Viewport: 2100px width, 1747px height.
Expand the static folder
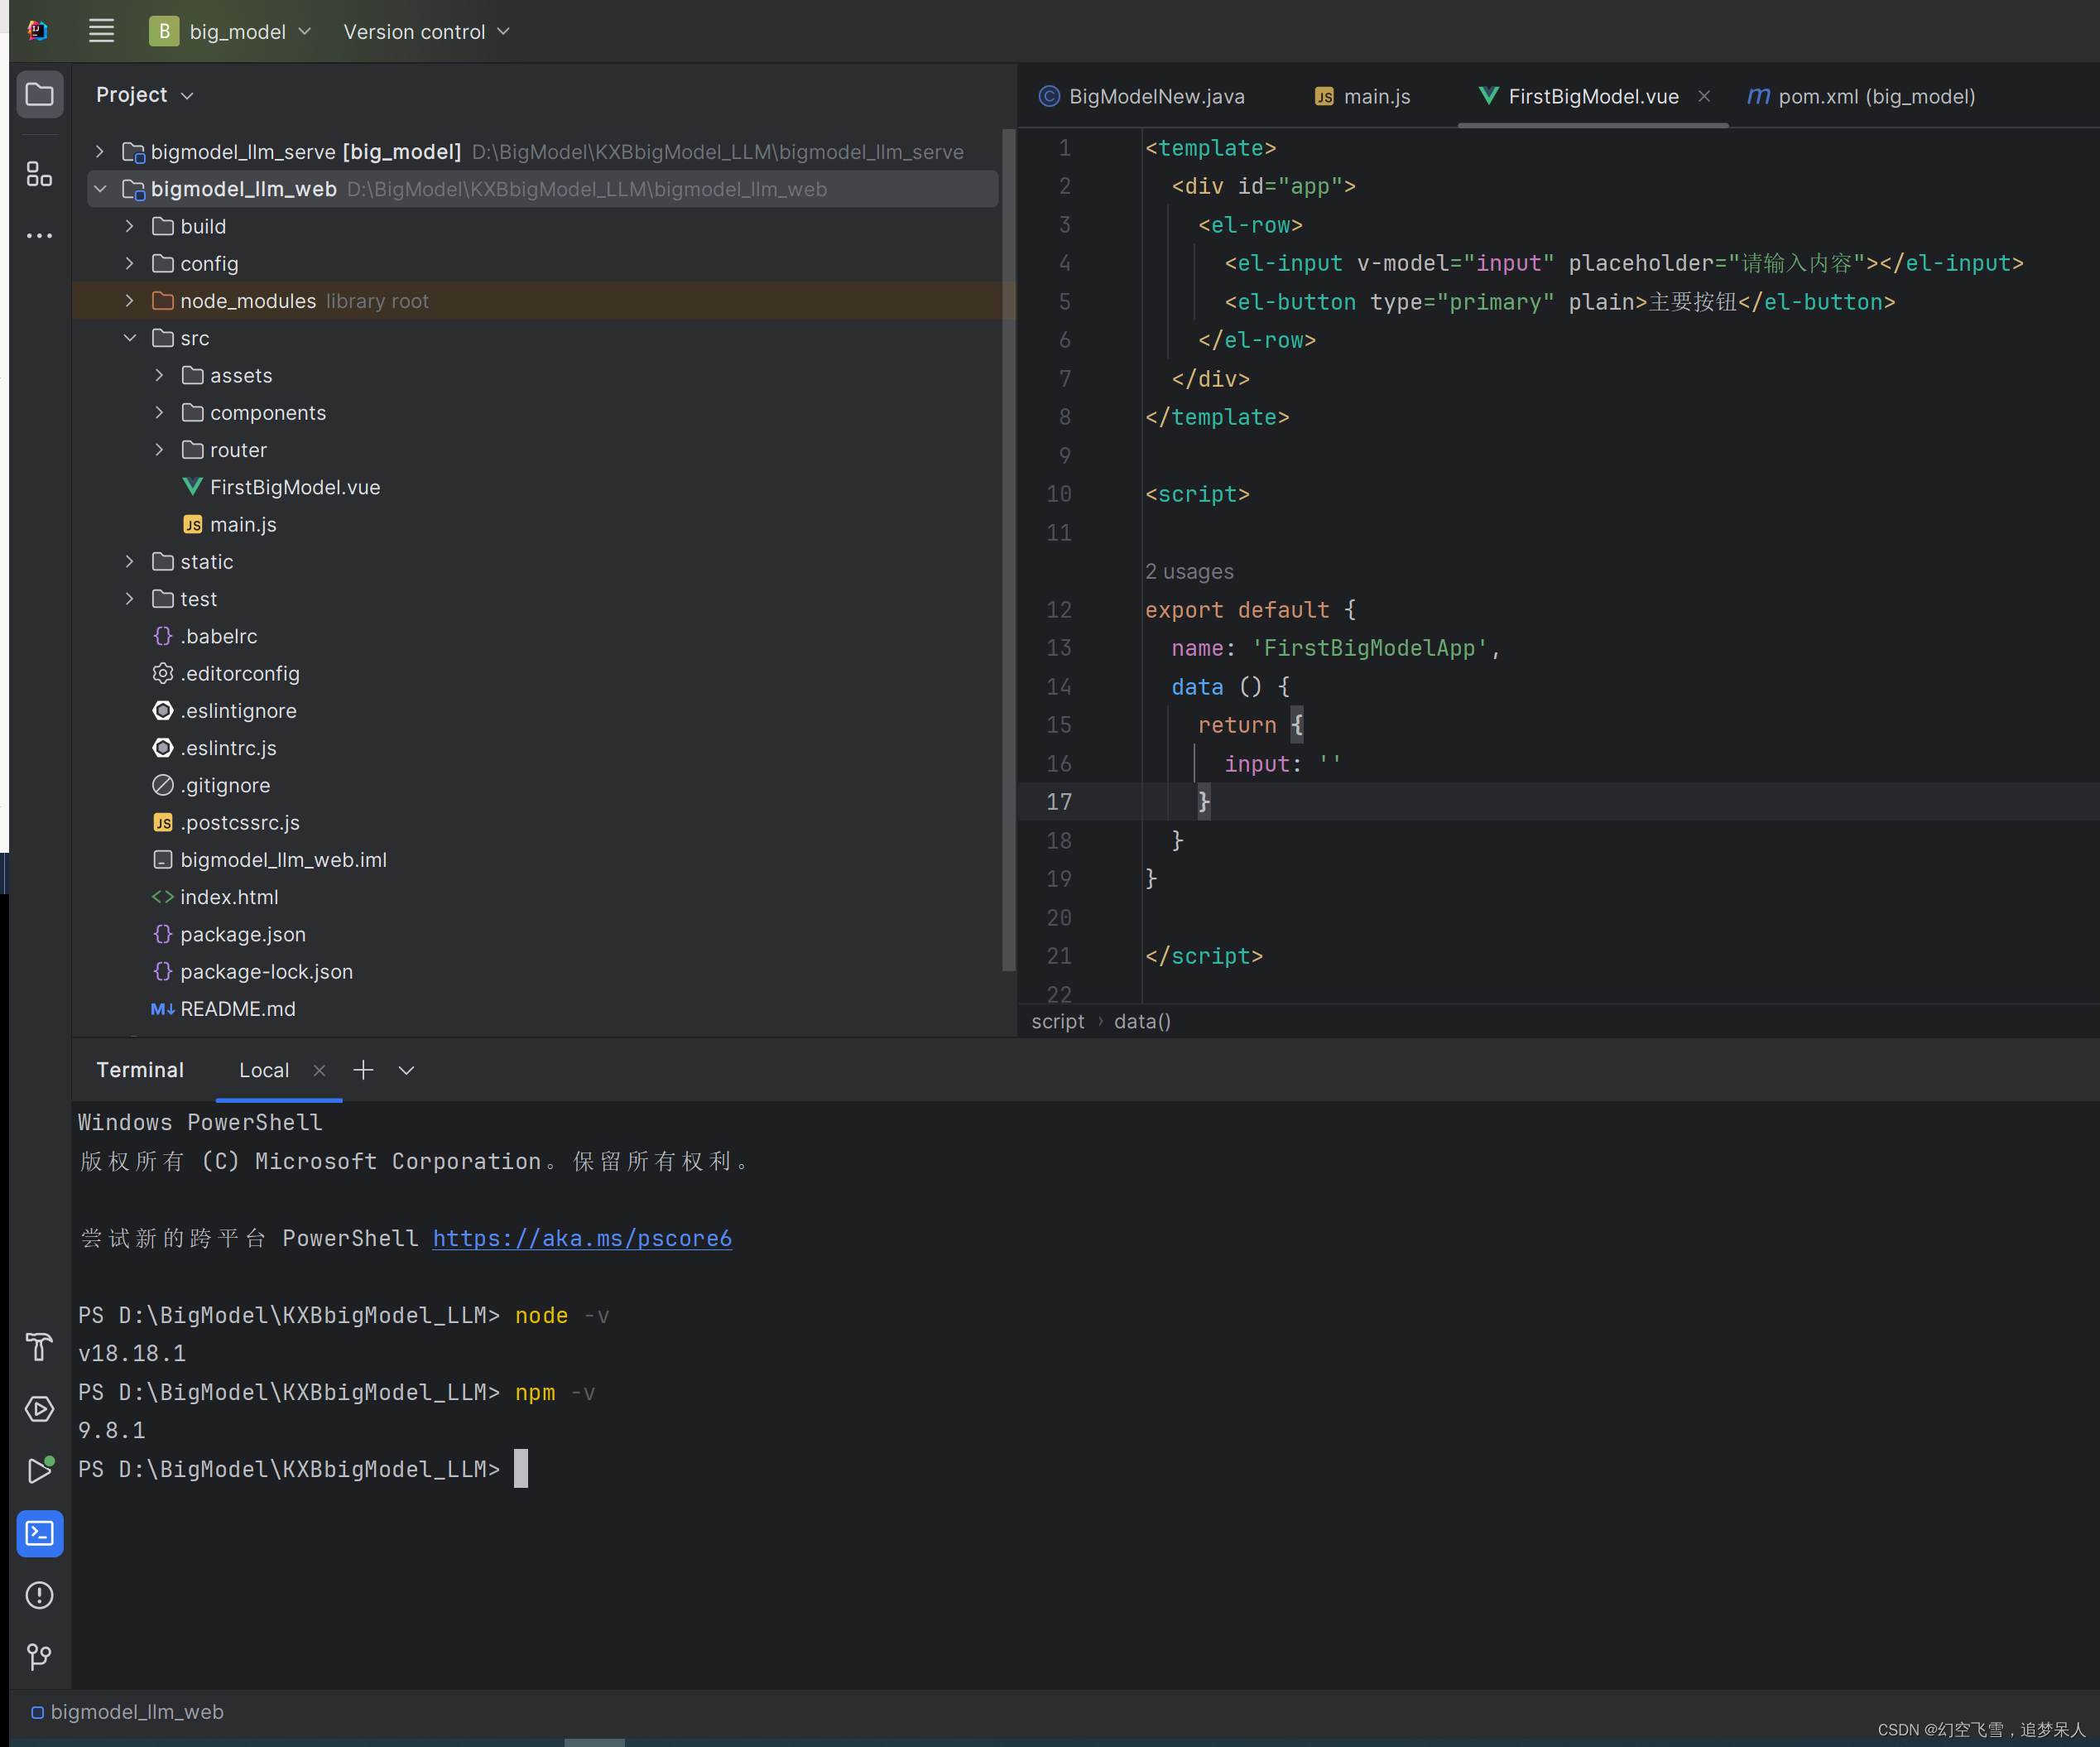[x=129, y=562]
